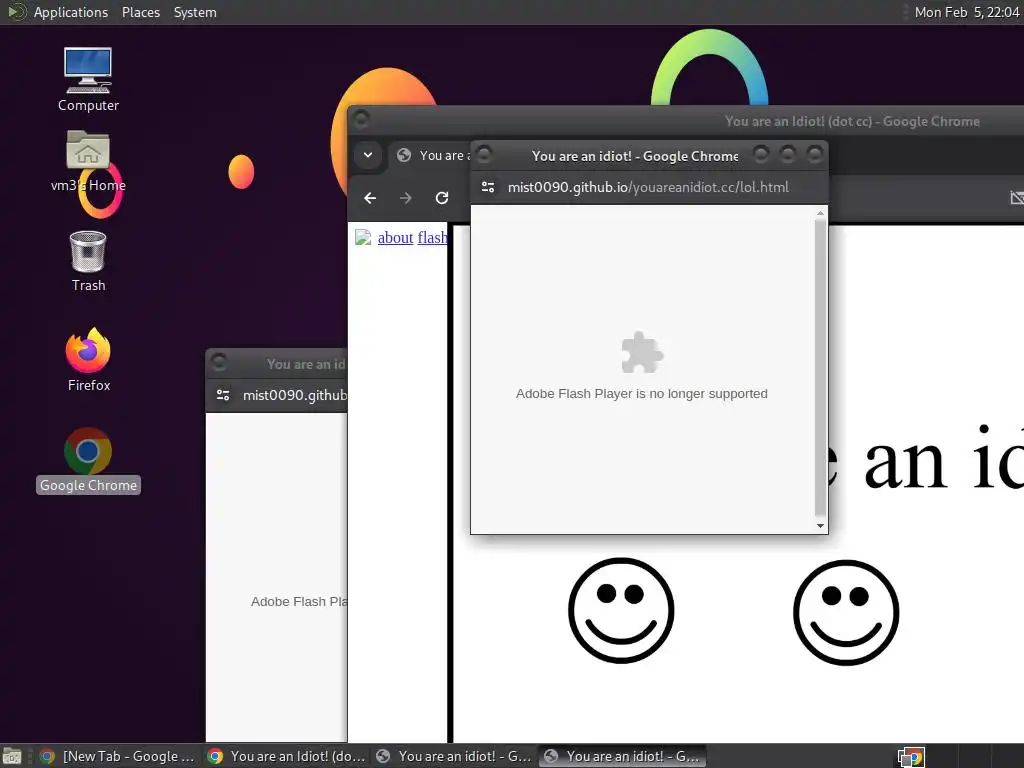Image resolution: width=1024 pixels, height=768 pixels.
Task: Reload page in main Chrome window
Action: click(442, 198)
